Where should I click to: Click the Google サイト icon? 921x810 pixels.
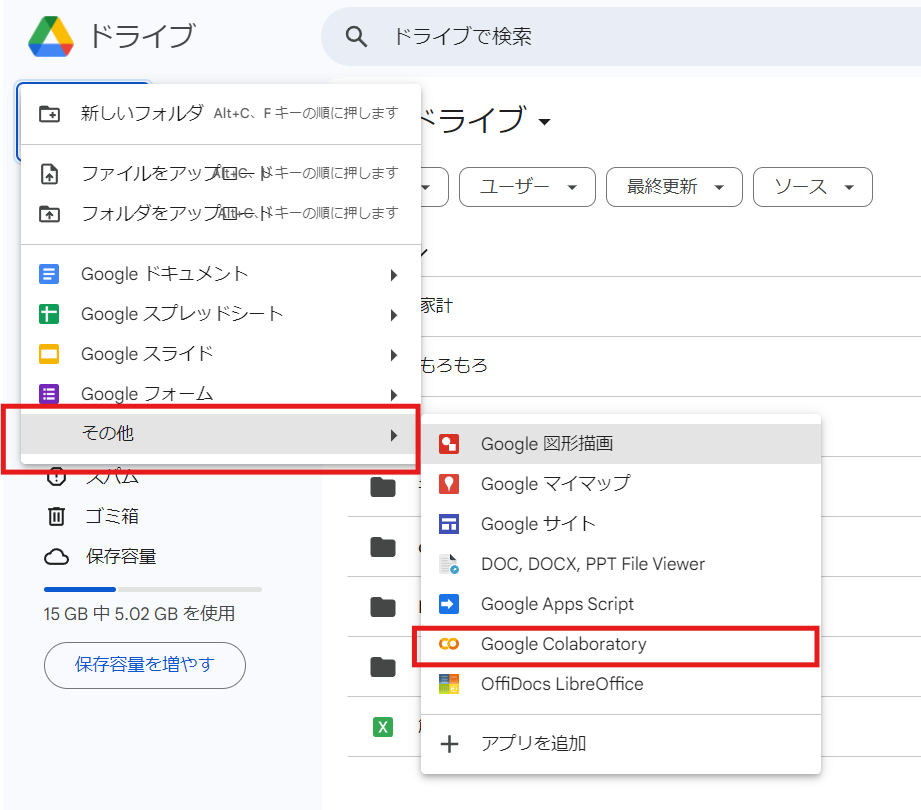coord(449,524)
